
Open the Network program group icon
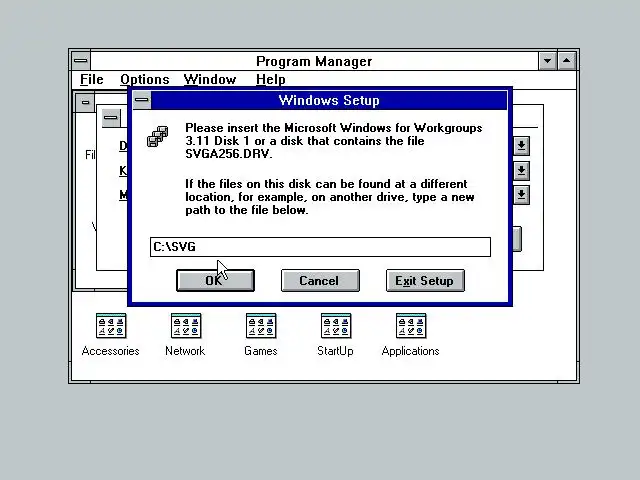tap(186, 326)
